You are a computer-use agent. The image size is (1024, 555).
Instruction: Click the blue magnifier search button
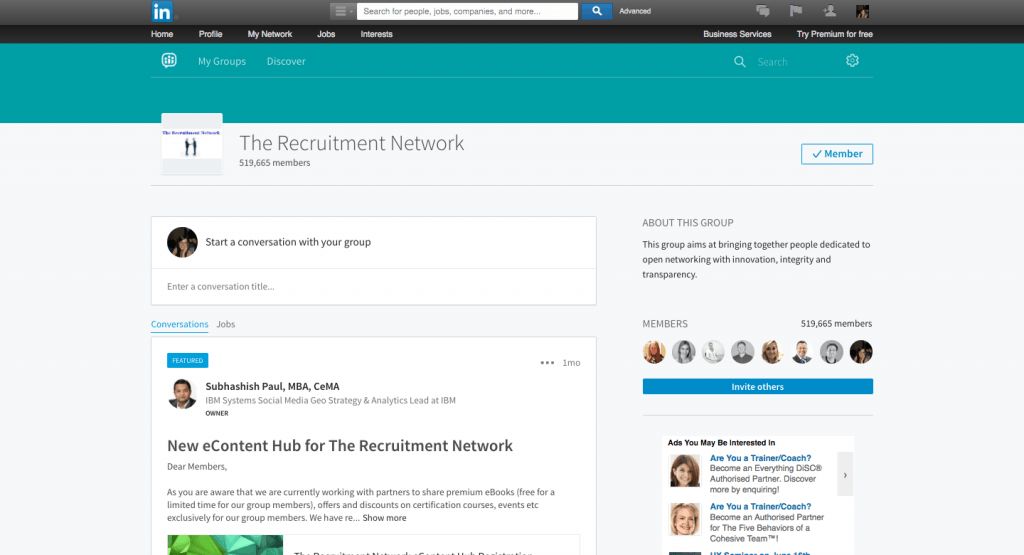coord(596,11)
